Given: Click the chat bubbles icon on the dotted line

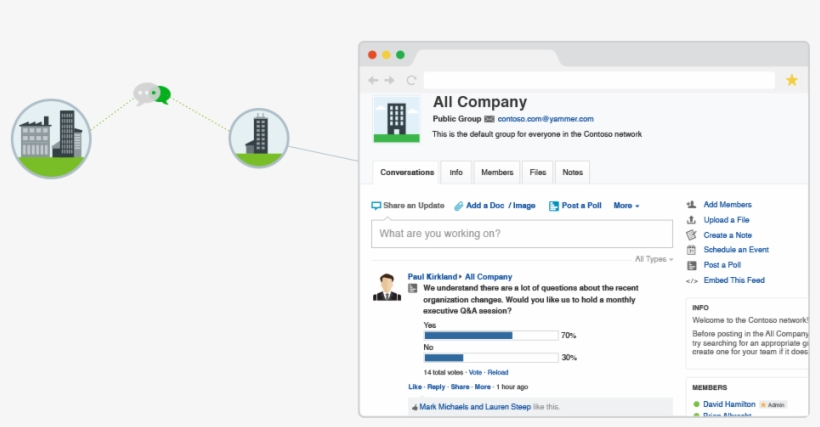Looking at the screenshot, I should (152, 94).
